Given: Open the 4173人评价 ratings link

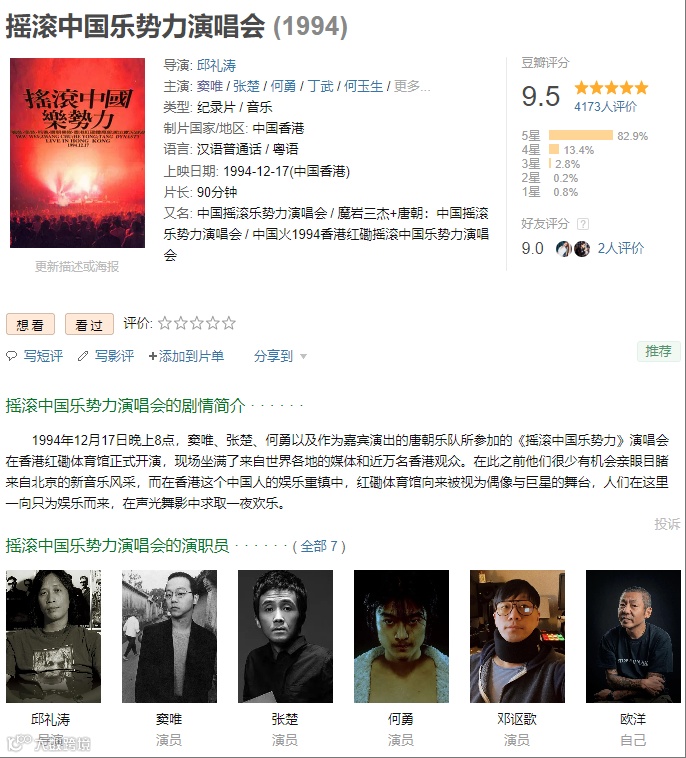Looking at the screenshot, I should pos(605,106).
